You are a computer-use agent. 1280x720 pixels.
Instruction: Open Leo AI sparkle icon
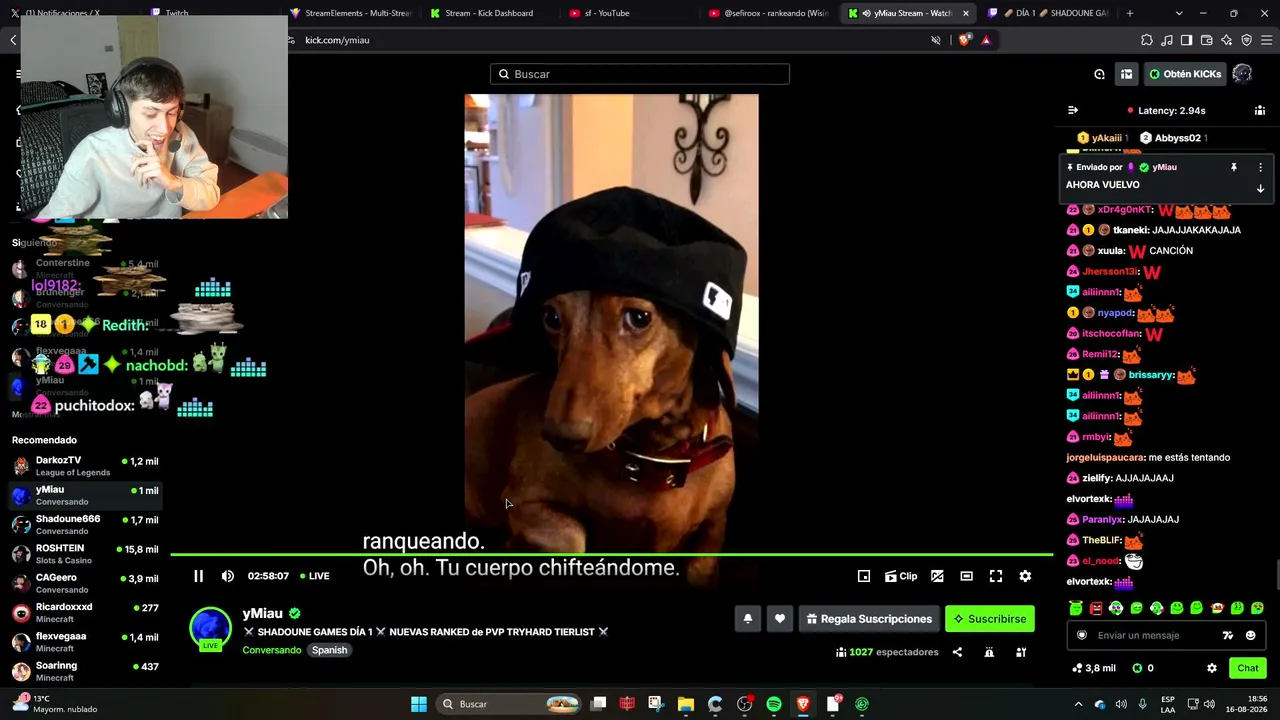pyautogui.click(x=1226, y=40)
